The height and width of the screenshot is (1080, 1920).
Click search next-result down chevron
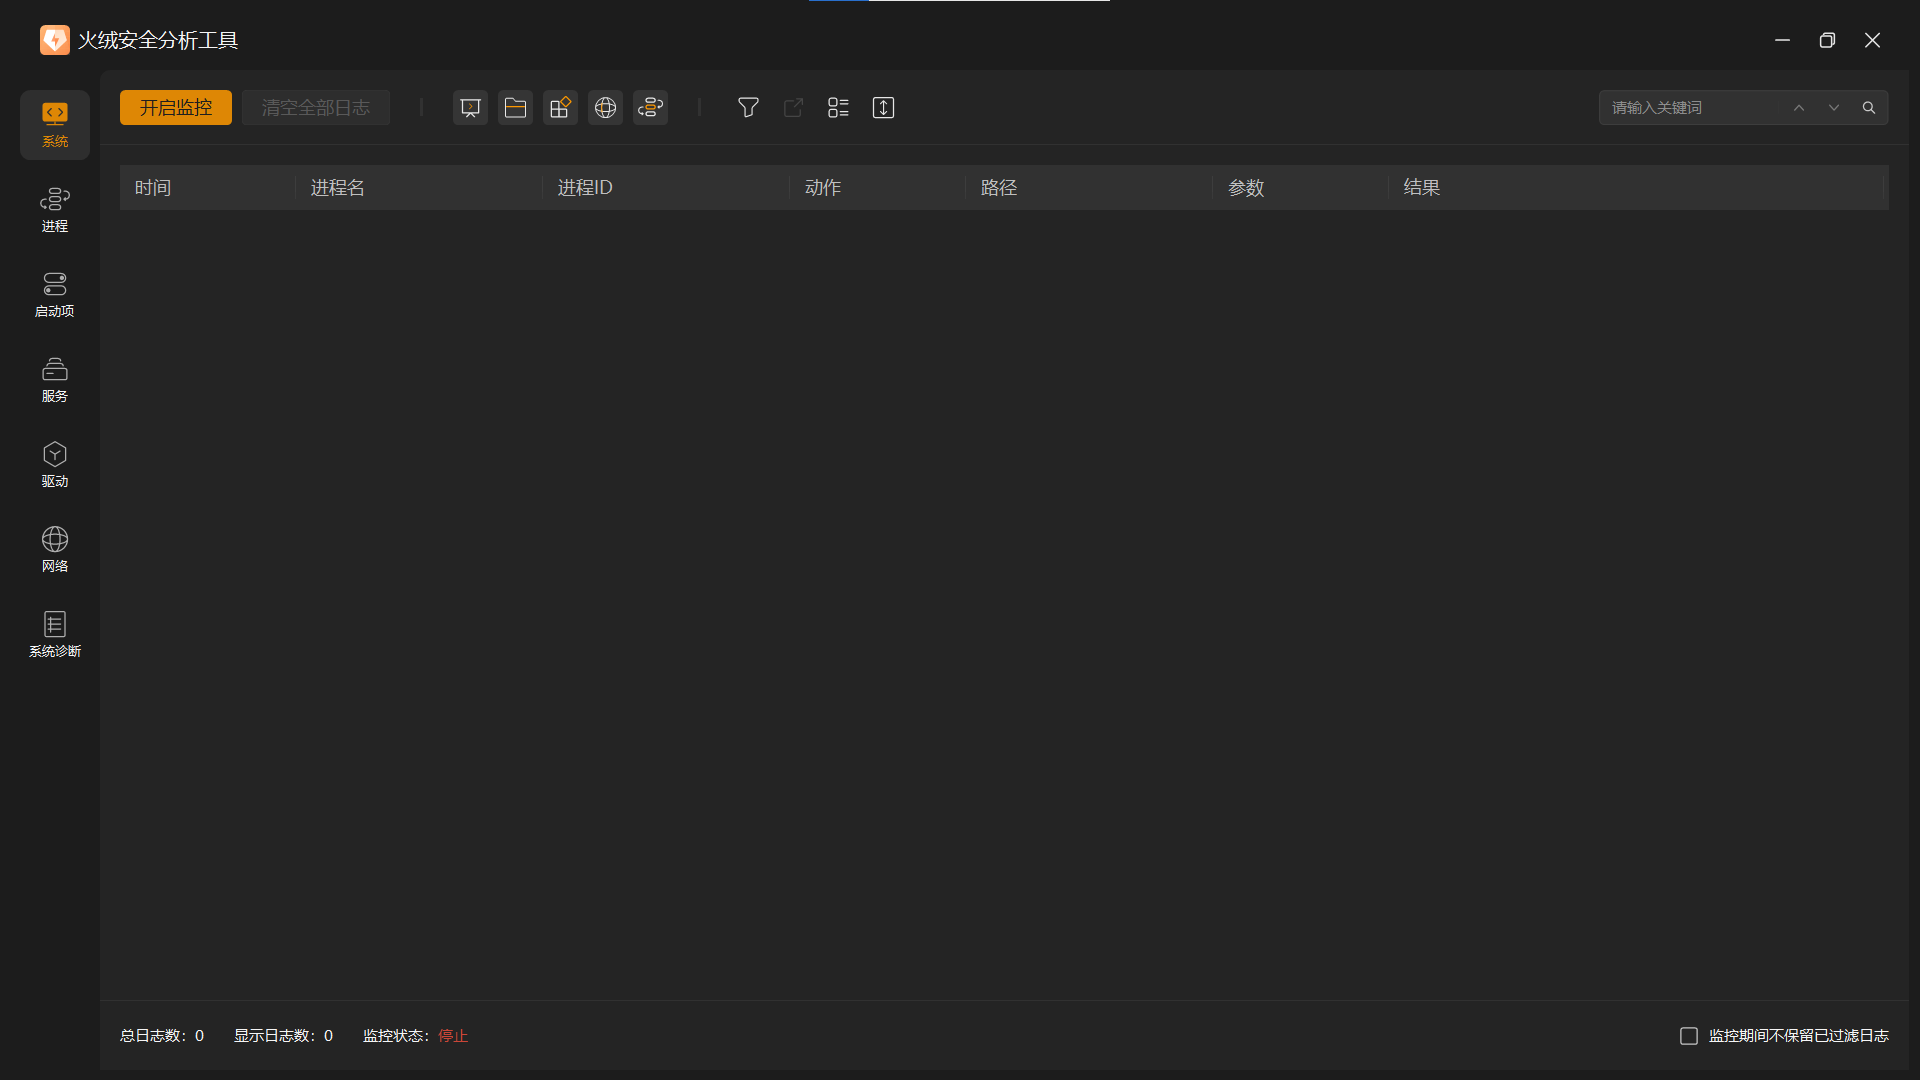tap(1834, 108)
